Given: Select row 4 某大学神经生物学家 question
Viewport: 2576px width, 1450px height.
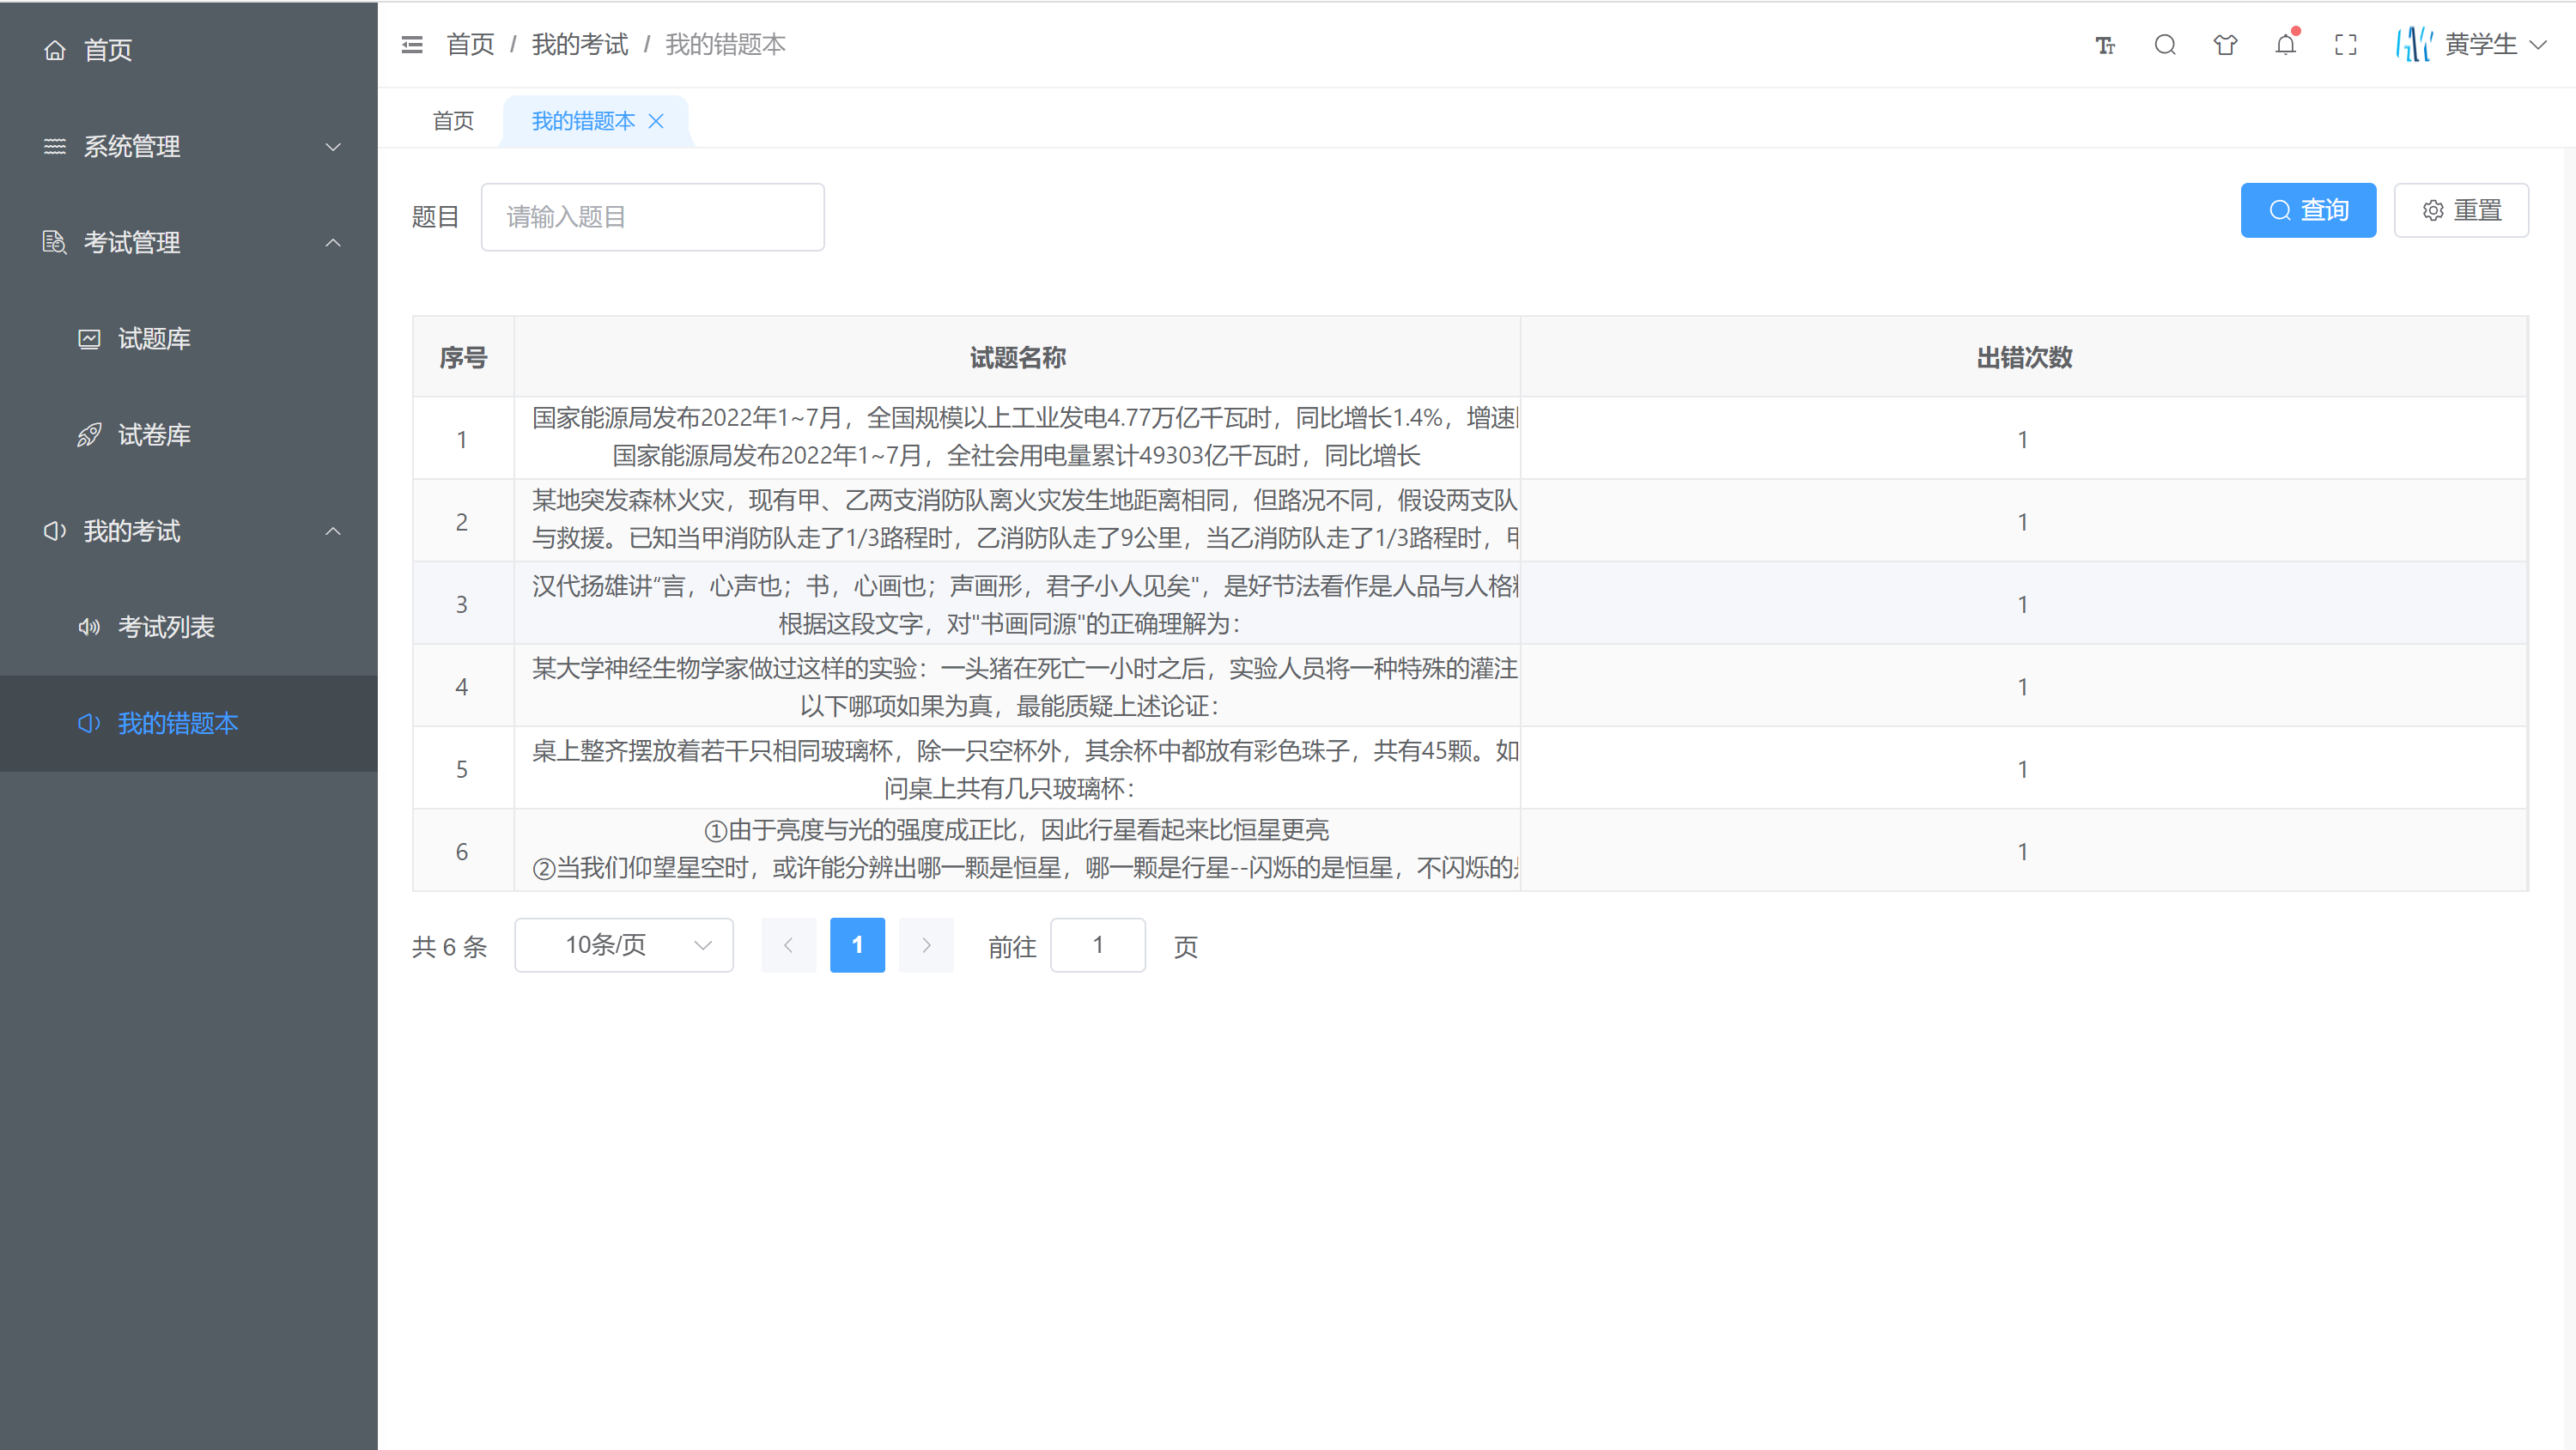Looking at the screenshot, I should coord(1017,686).
